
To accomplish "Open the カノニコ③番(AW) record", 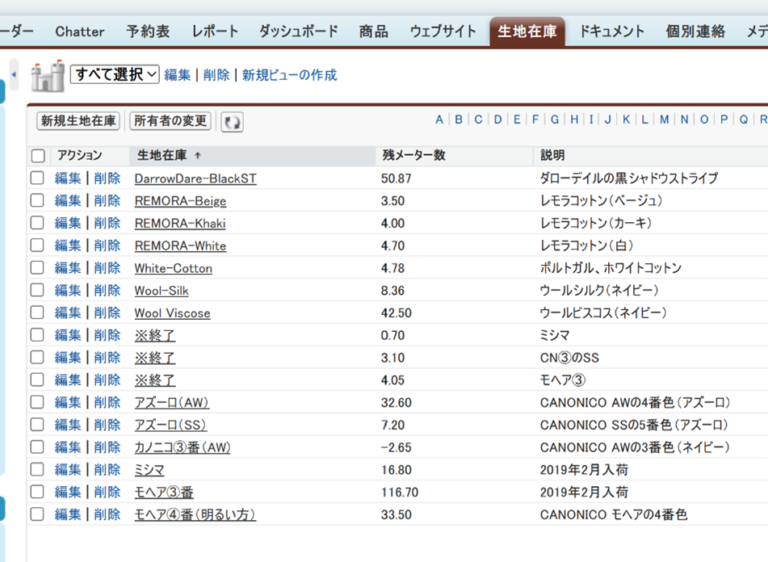I will coord(182,447).
